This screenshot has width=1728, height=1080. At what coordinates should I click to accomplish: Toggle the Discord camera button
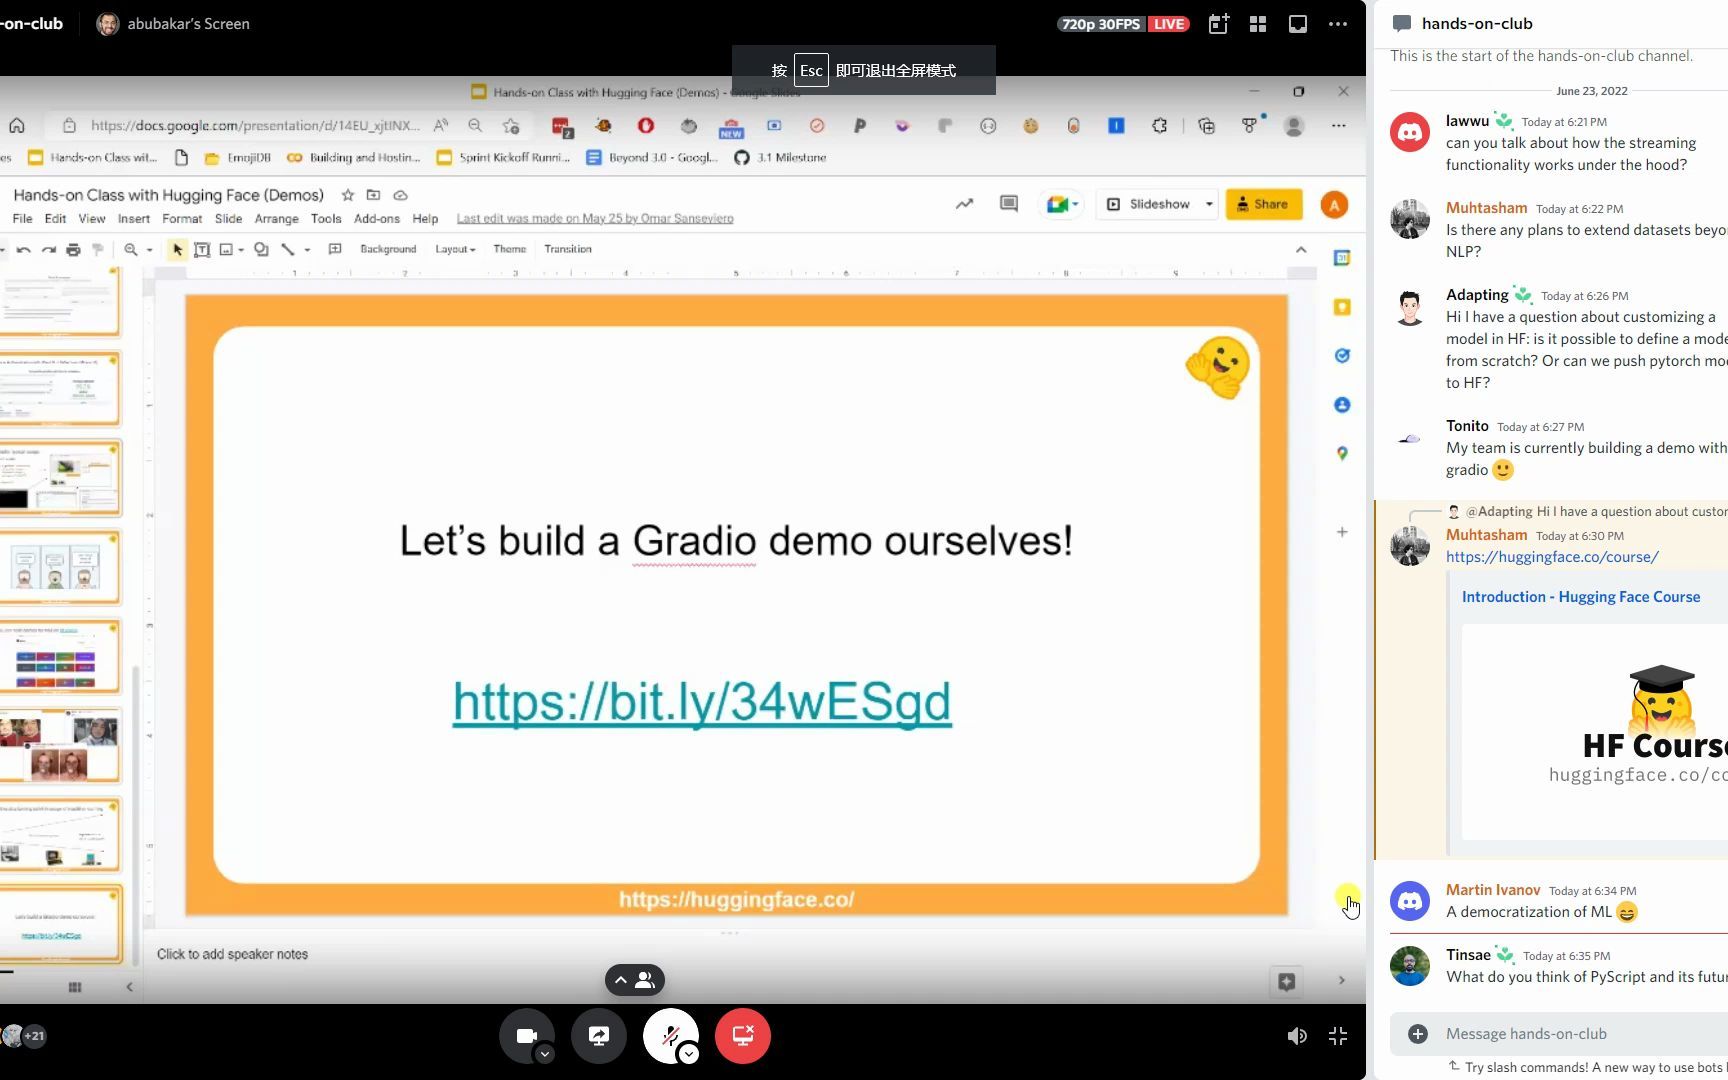(526, 1036)
